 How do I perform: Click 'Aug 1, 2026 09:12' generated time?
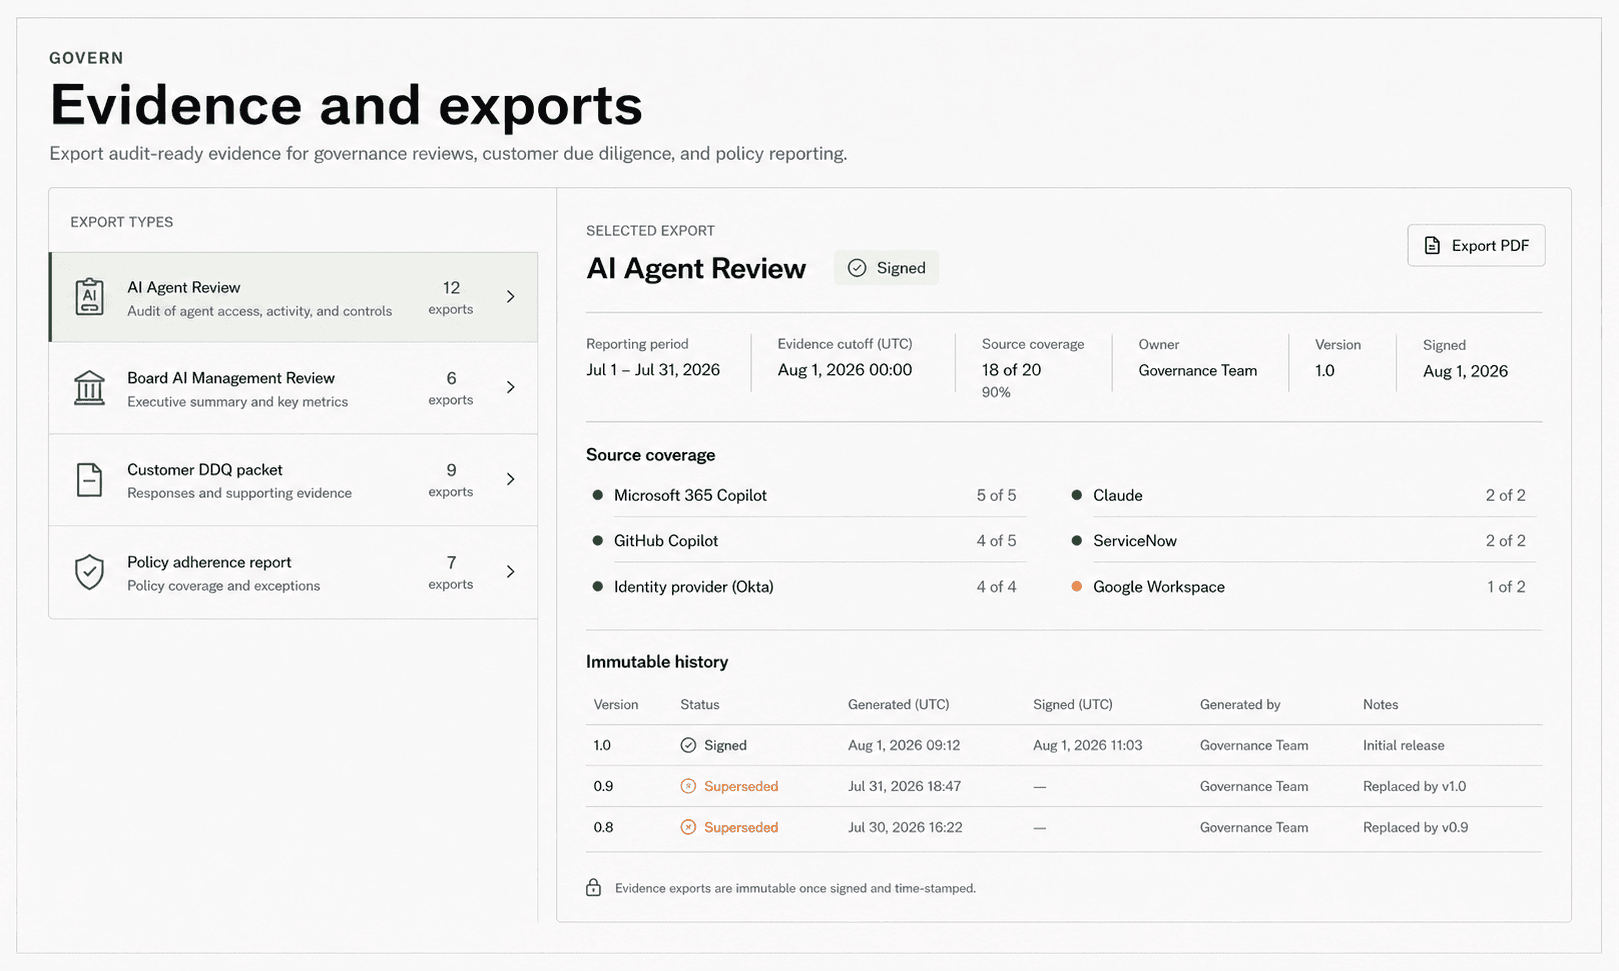click(x=904, y=745)
